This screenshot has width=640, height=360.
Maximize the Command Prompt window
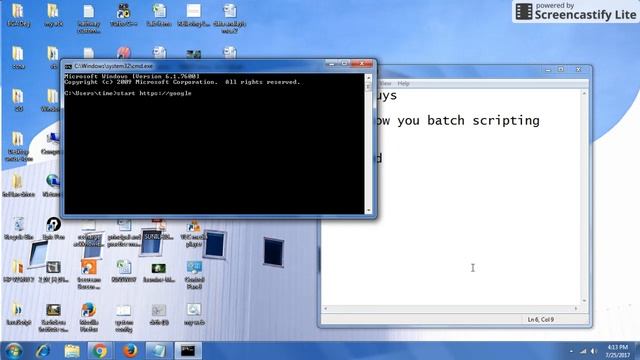(344, 64)
